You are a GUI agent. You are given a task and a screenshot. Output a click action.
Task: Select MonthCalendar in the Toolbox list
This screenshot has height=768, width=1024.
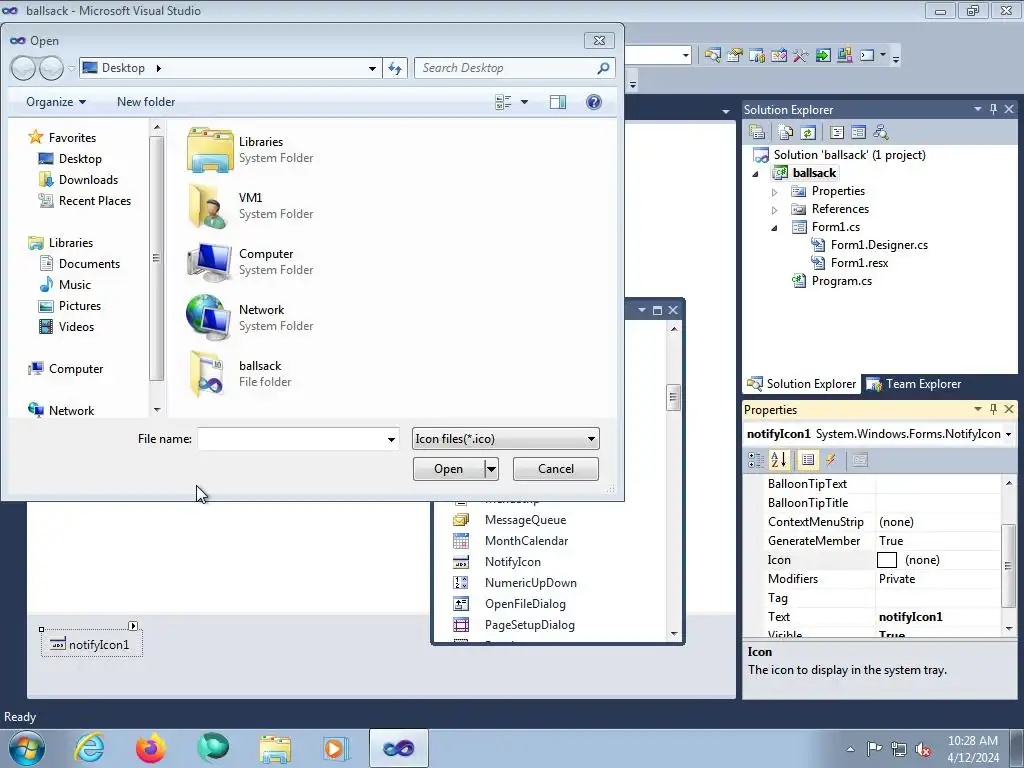coord(511,541)
